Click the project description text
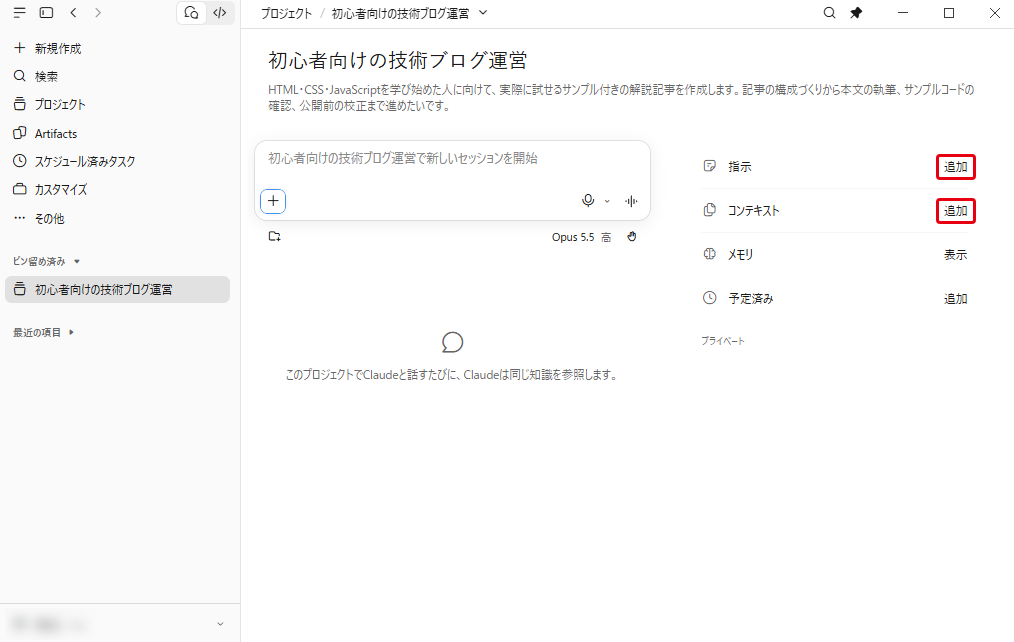Viewport: 1014px width, 642px height. point(621,98)
